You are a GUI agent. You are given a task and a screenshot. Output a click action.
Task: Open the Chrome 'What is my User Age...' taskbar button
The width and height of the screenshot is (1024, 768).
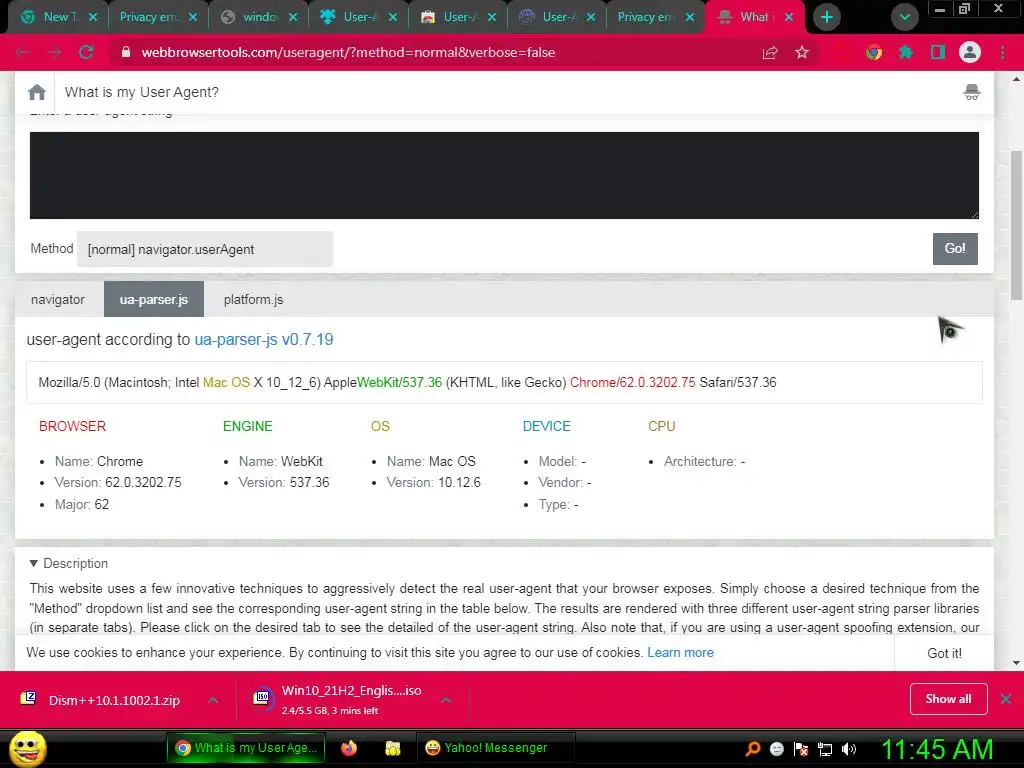[247, 748]
